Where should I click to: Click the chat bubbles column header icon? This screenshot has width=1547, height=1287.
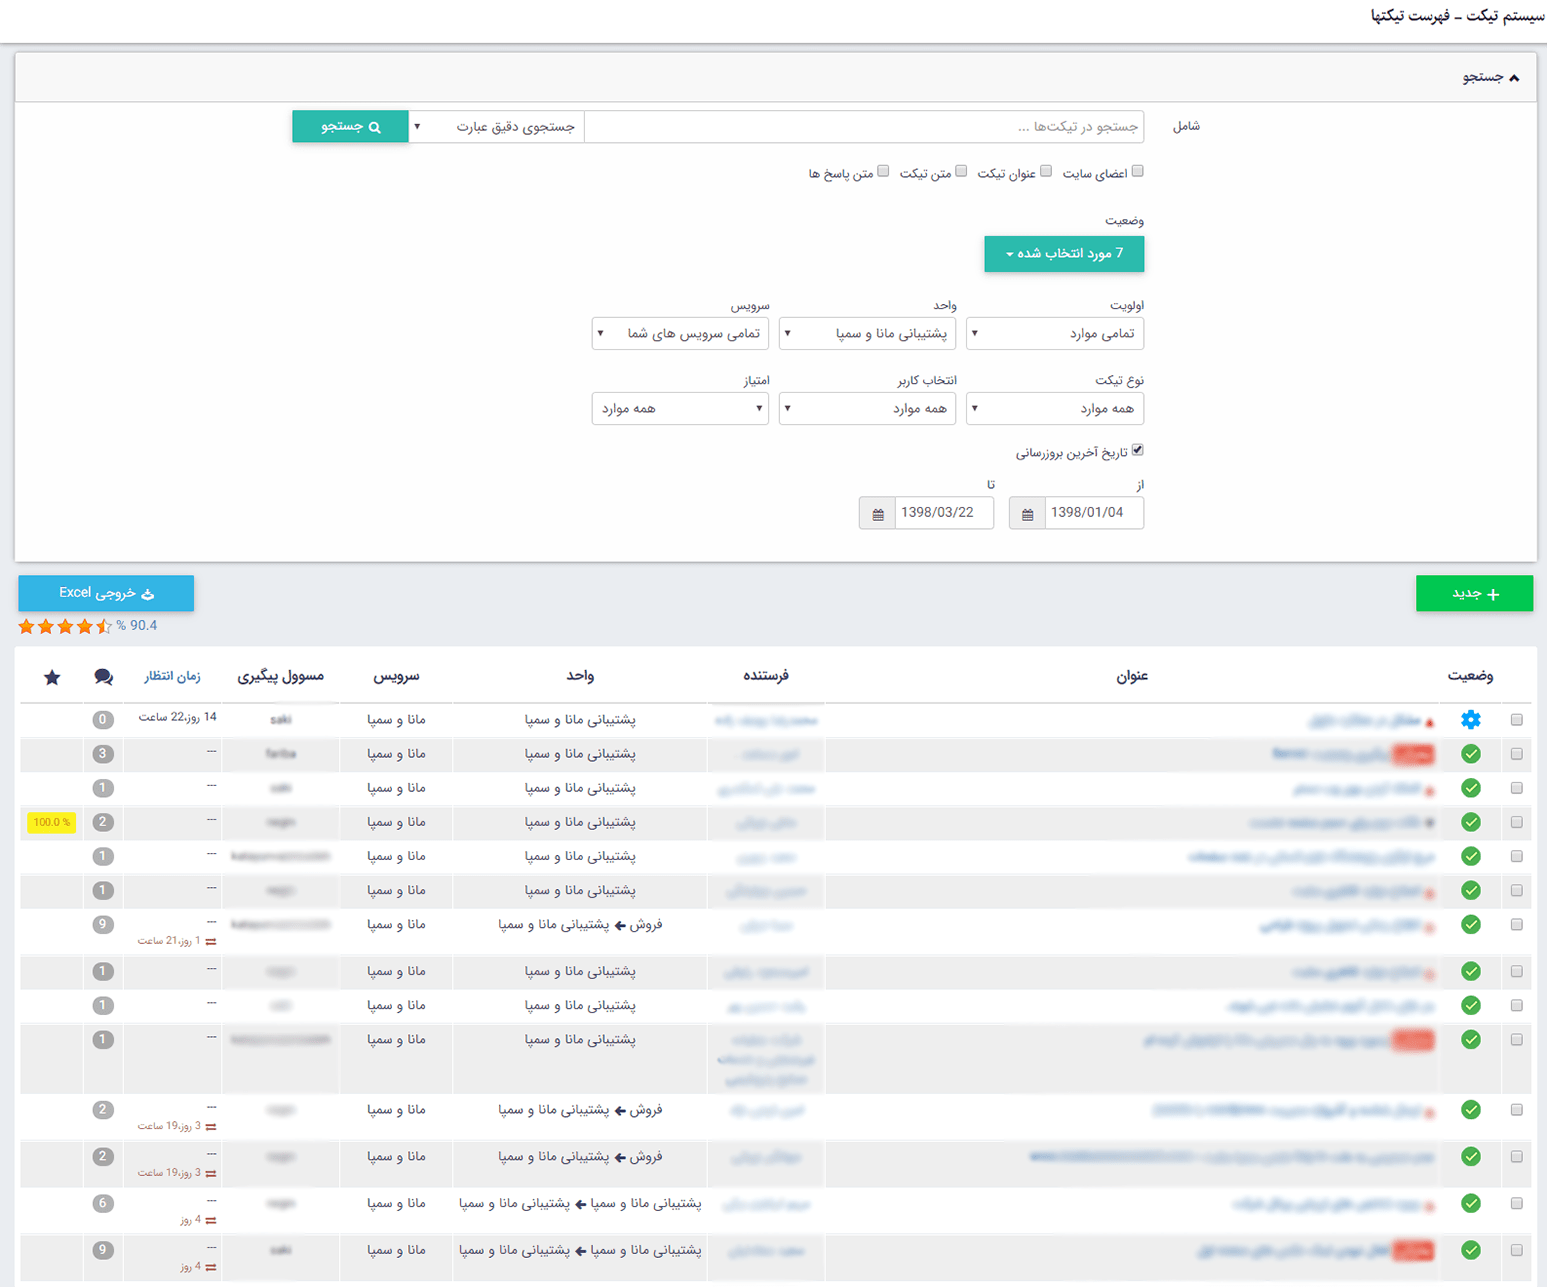click(103, 677)
